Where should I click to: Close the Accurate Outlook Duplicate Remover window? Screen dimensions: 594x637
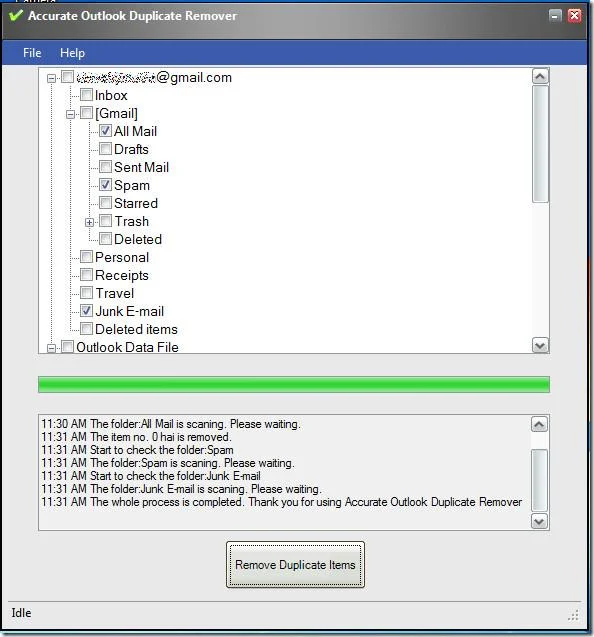[x=574, y=16]
